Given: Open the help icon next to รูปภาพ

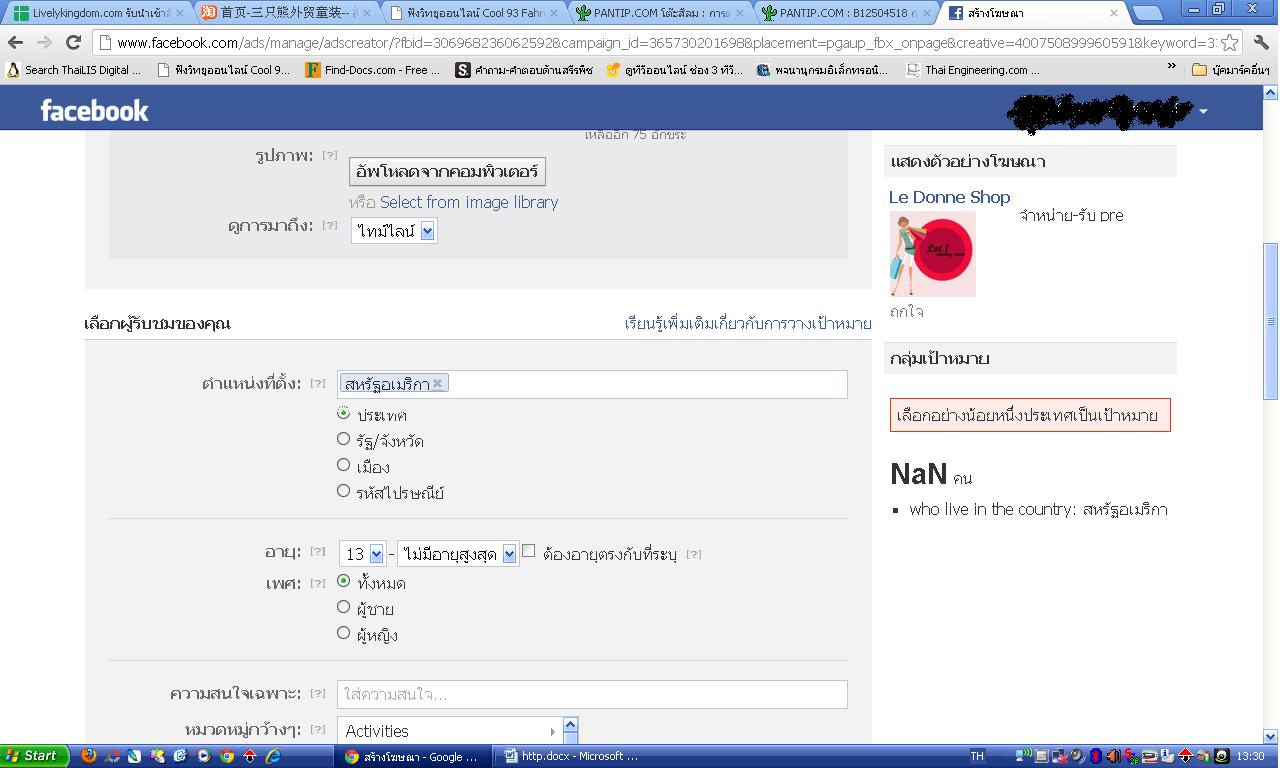Looking at the screenshot, I should pyautogui.click(x=329, y=155).
